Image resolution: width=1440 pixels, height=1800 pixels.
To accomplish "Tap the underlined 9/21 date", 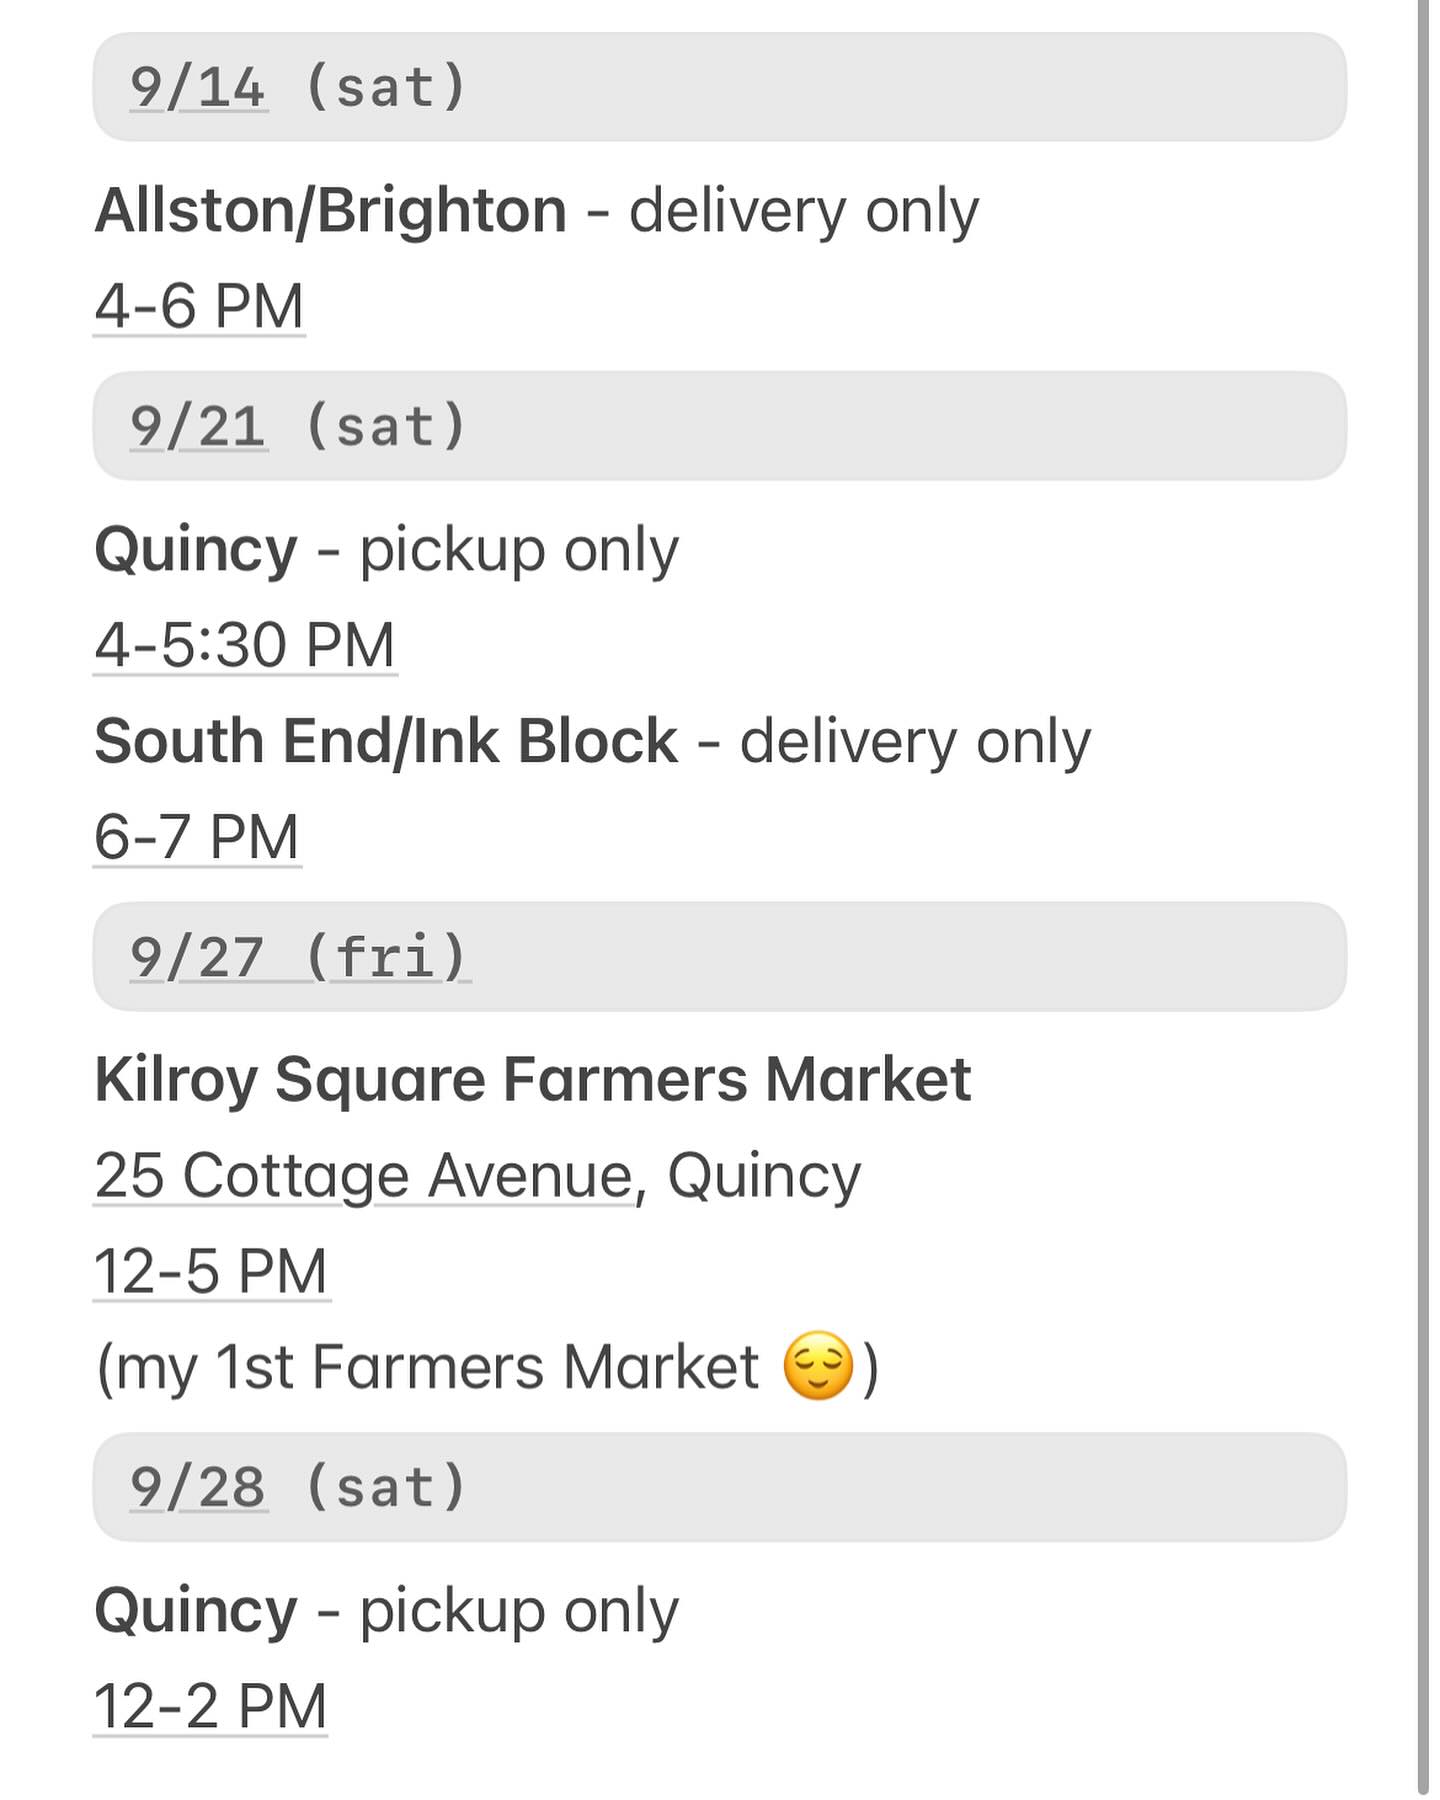I will pyautogui.click(x=198, y=427).
